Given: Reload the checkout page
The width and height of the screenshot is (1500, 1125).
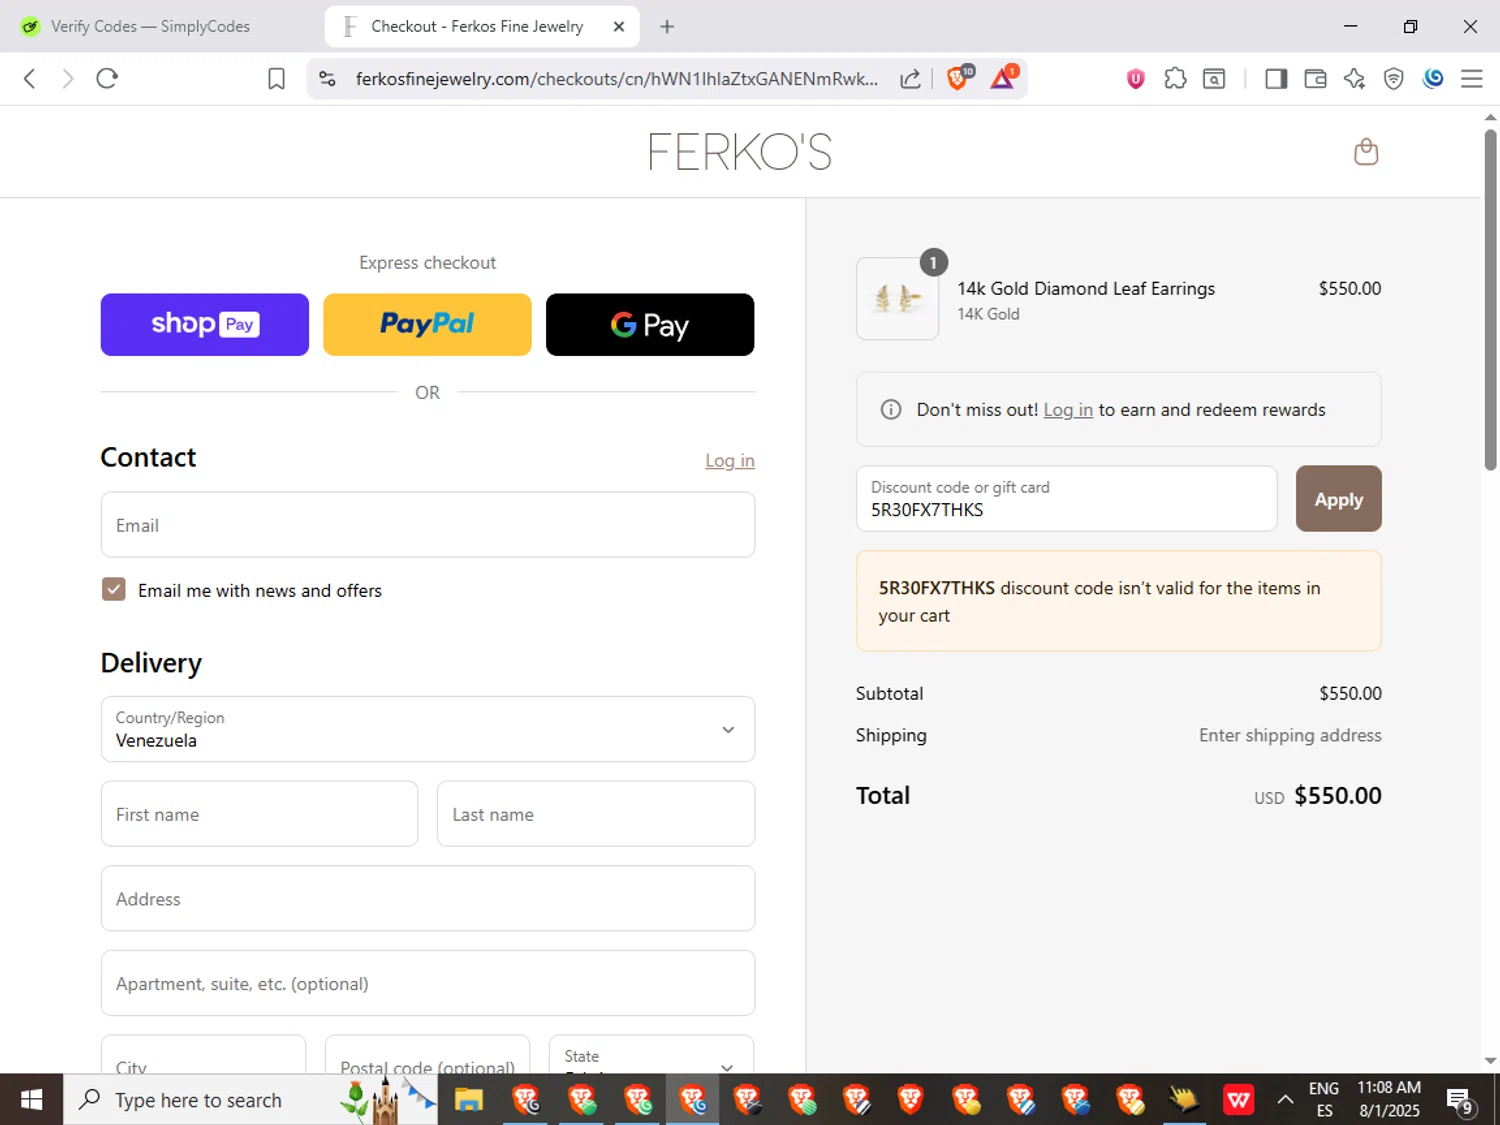Looking at the screenshot, I should (107, 79).
